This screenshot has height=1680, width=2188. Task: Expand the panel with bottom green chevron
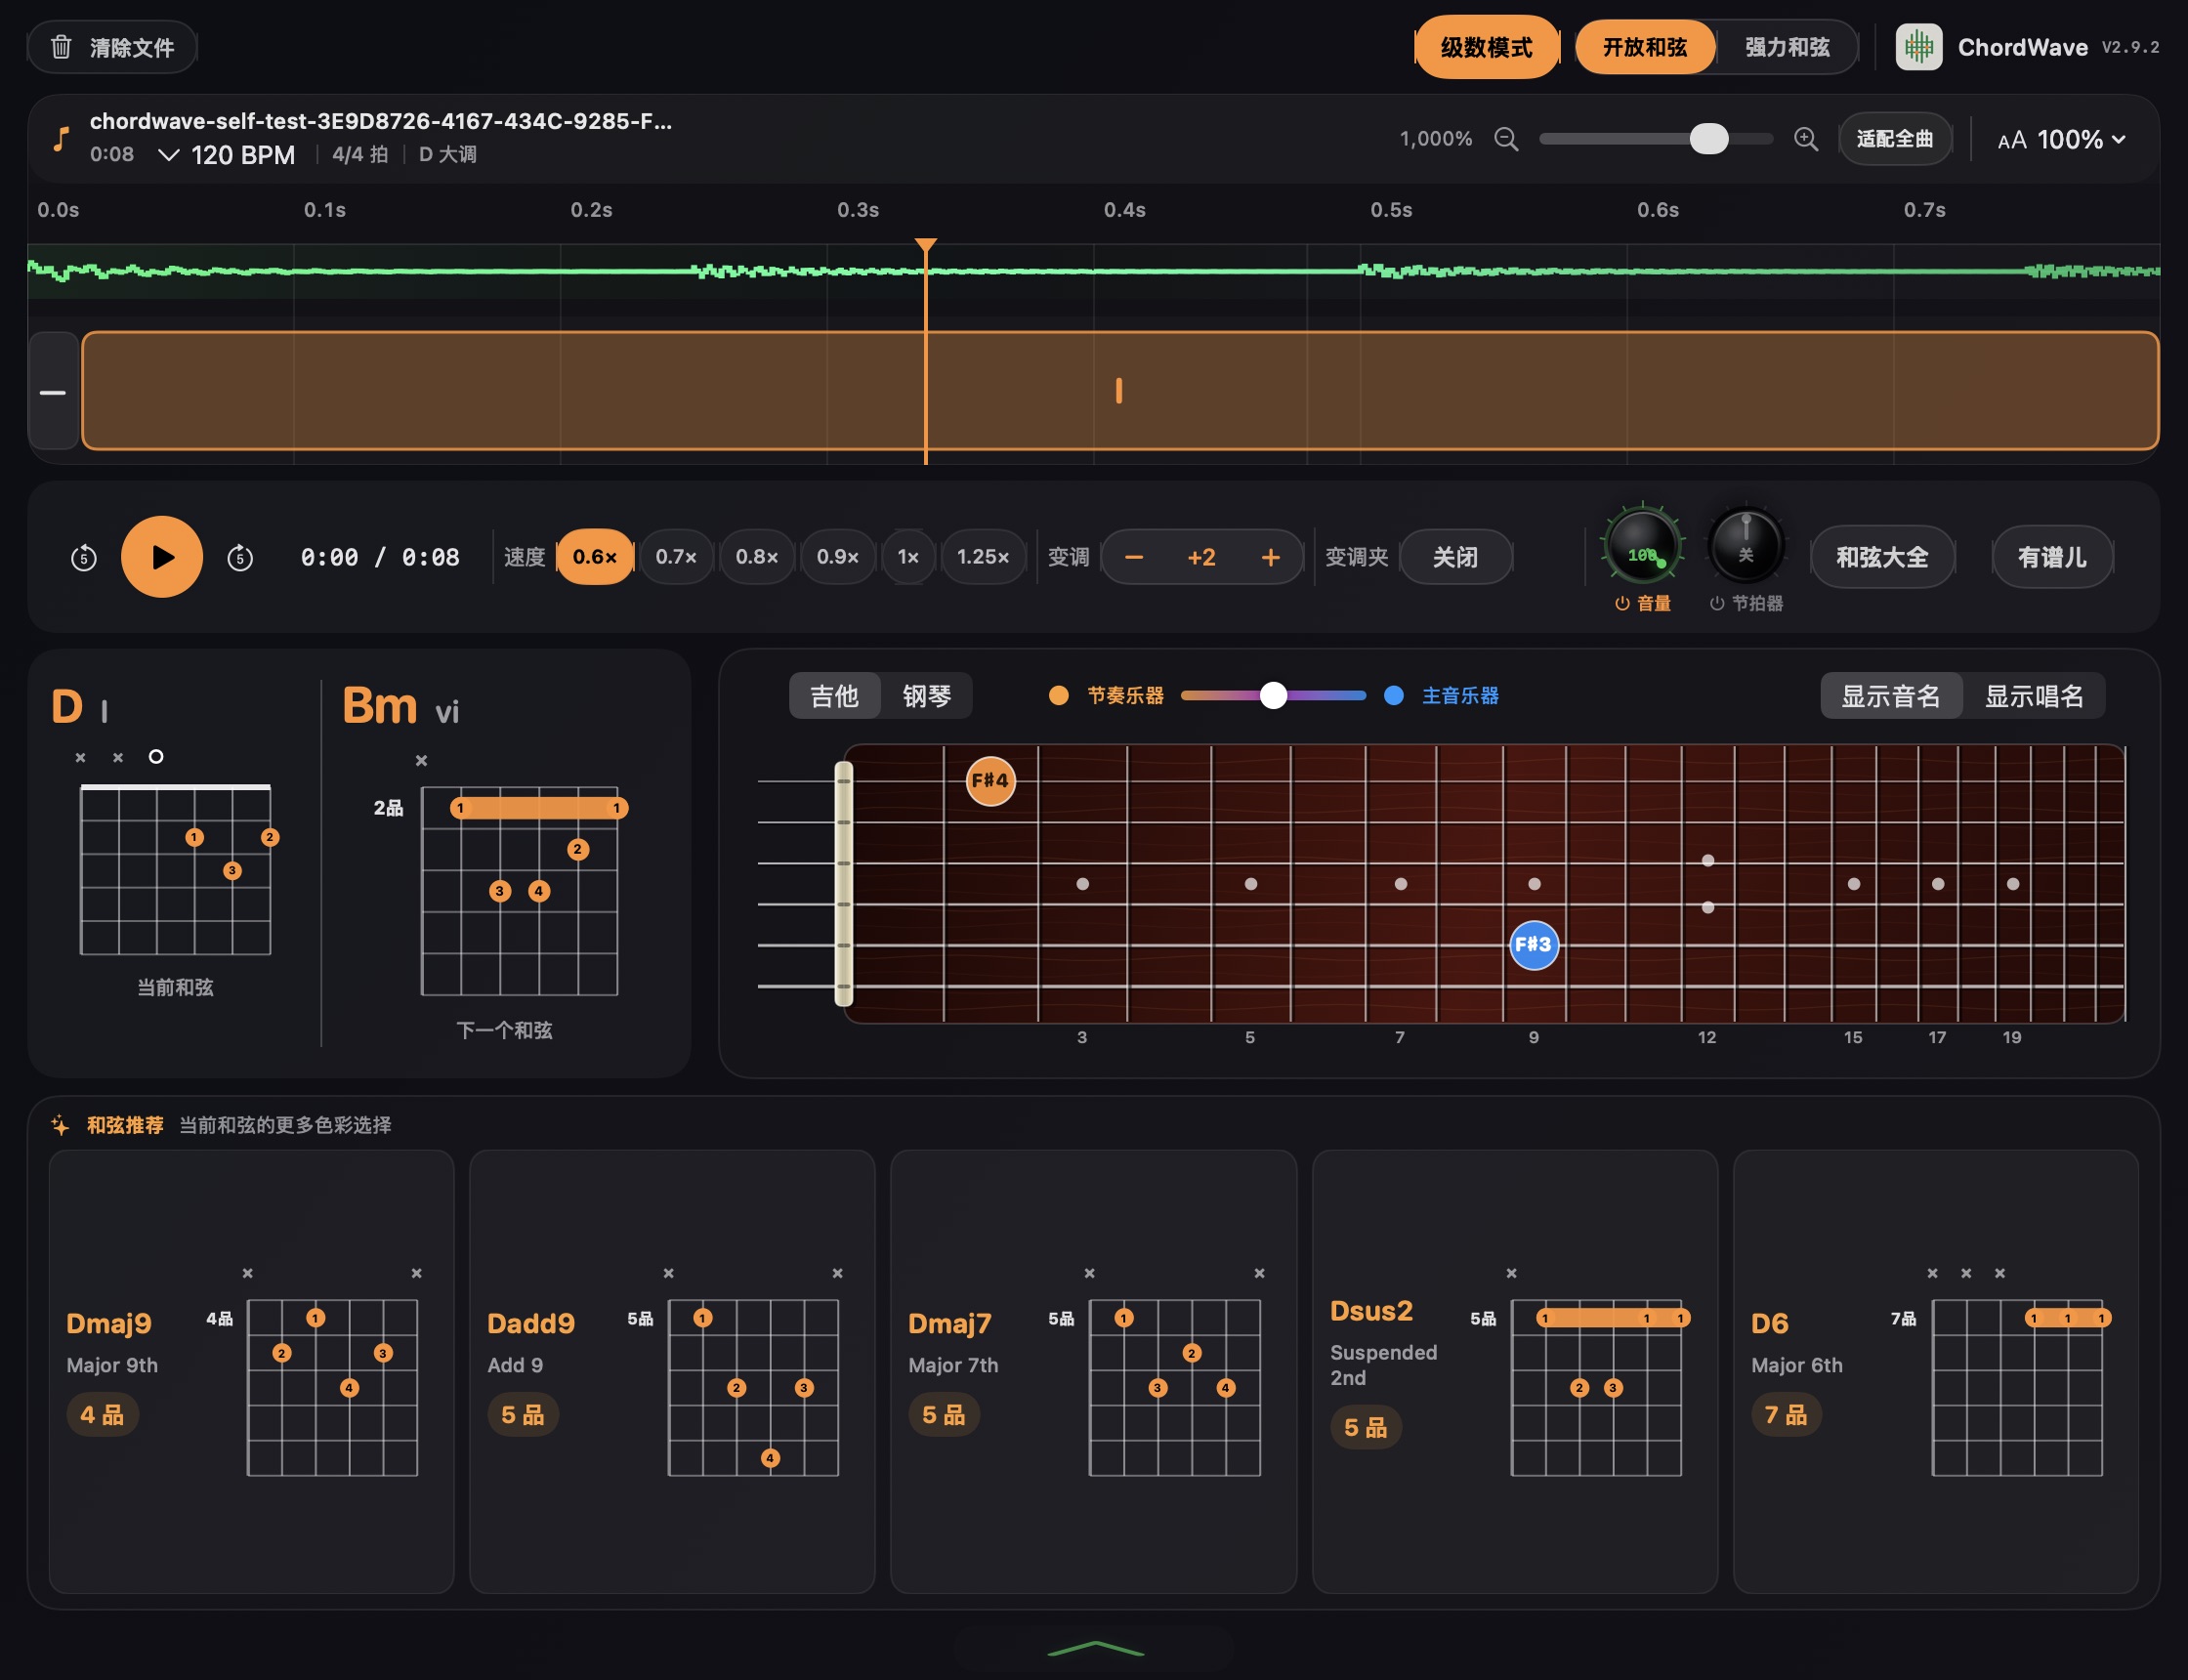[x=1095, y=1648]
